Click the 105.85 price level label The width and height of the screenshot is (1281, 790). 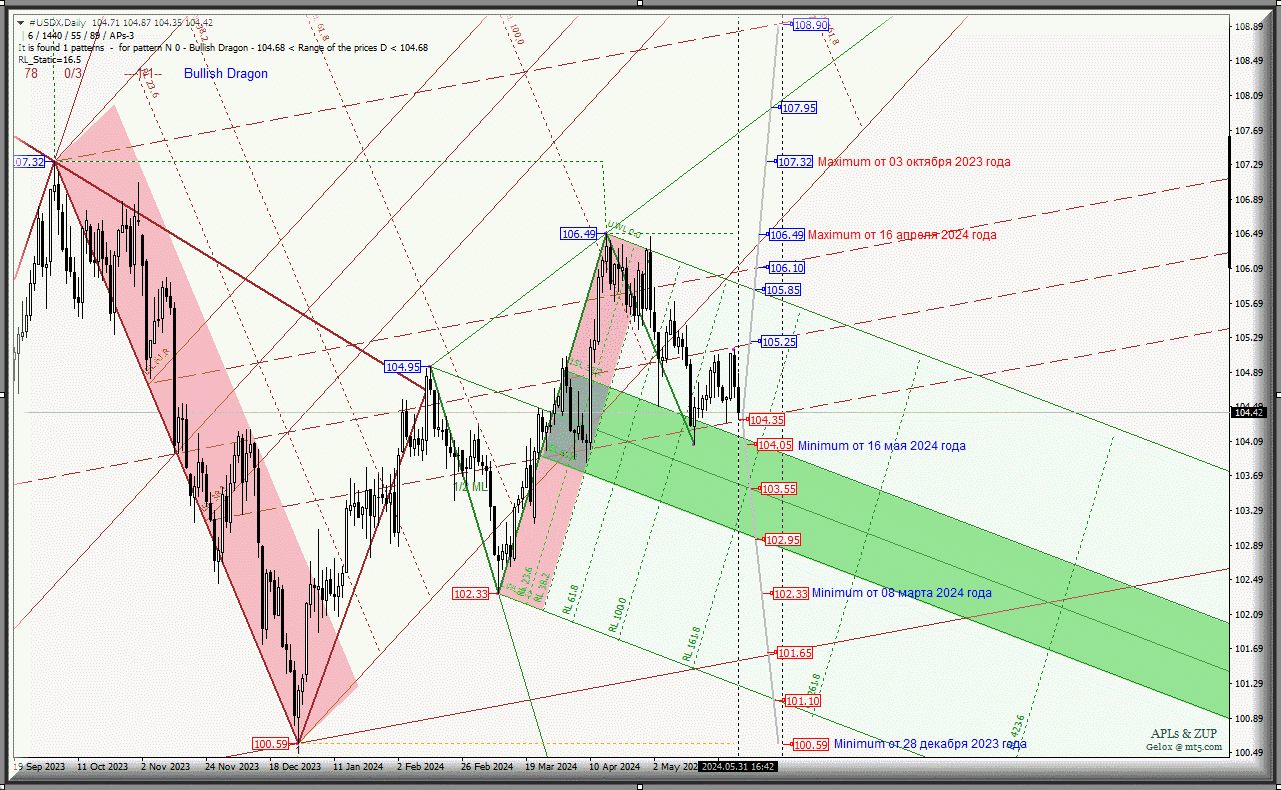click(x=782, y=290)
